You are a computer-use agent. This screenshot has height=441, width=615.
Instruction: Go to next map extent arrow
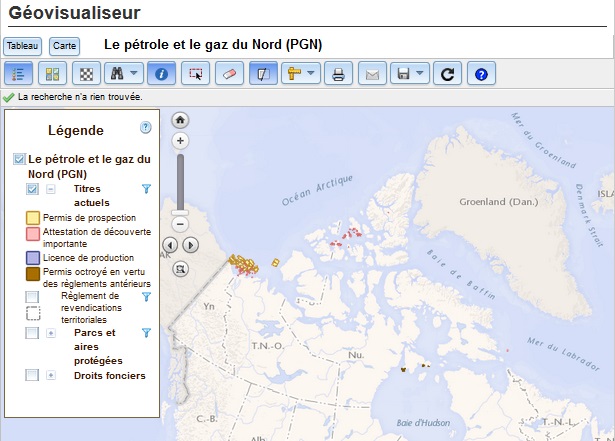(191, 245)
